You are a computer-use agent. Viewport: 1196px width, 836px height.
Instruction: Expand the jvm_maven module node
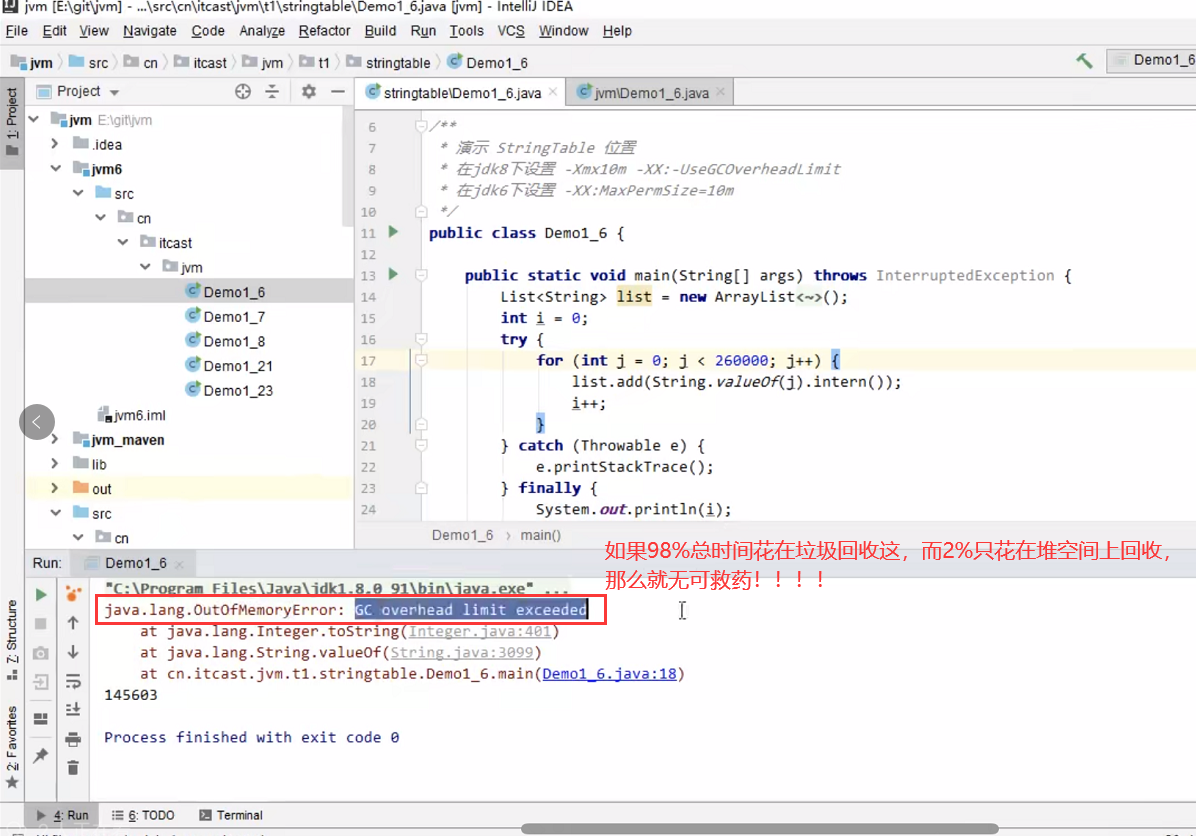pos(56,440)
